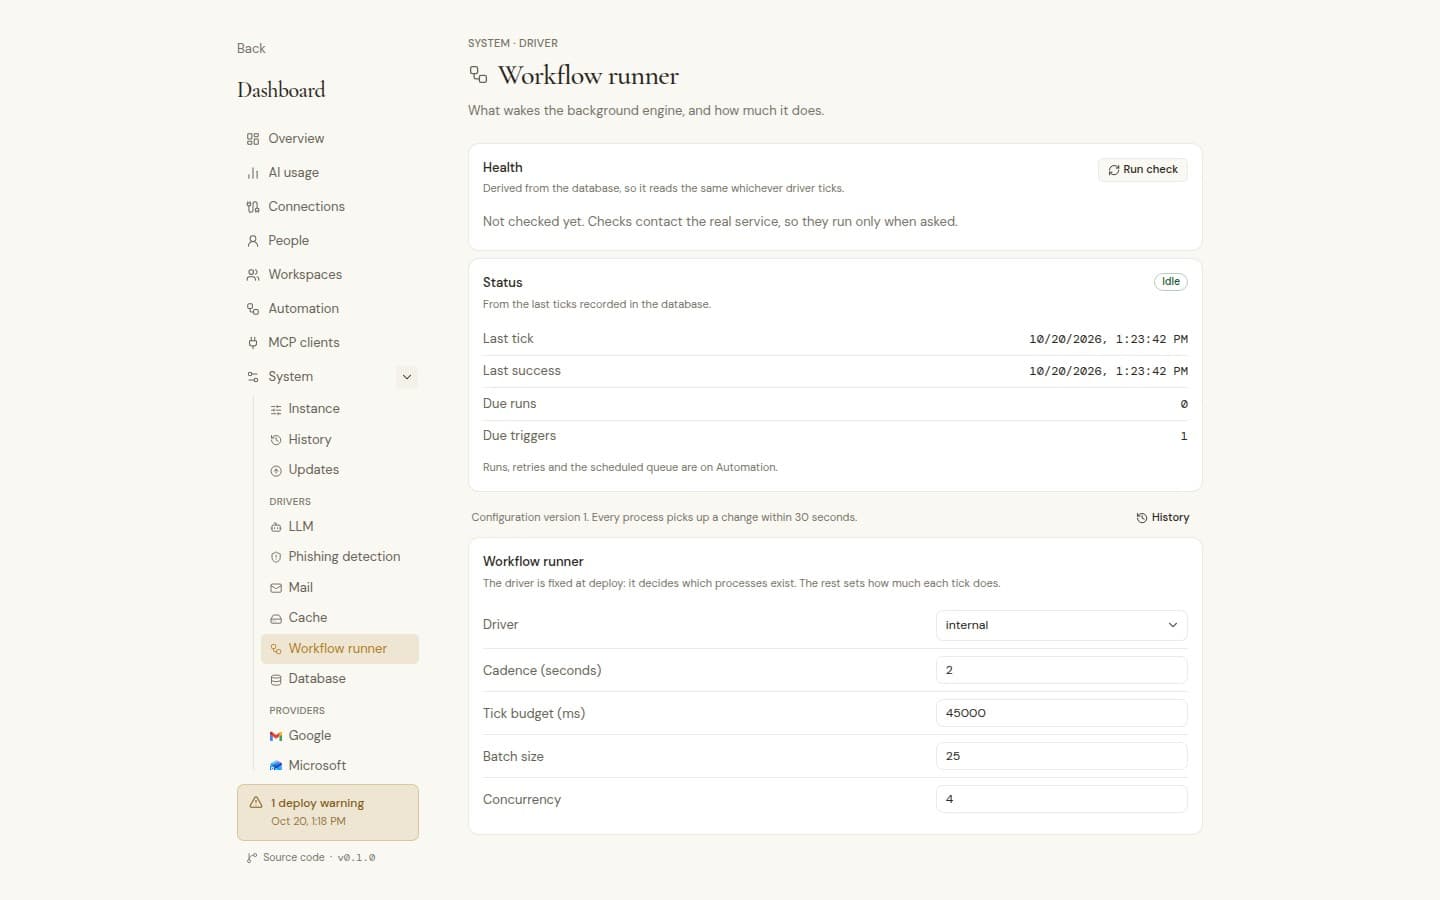The height and width of the screenshot is (900, 1440).
Task: Click the Last success timestamp value
Action: click(1108, 371)
